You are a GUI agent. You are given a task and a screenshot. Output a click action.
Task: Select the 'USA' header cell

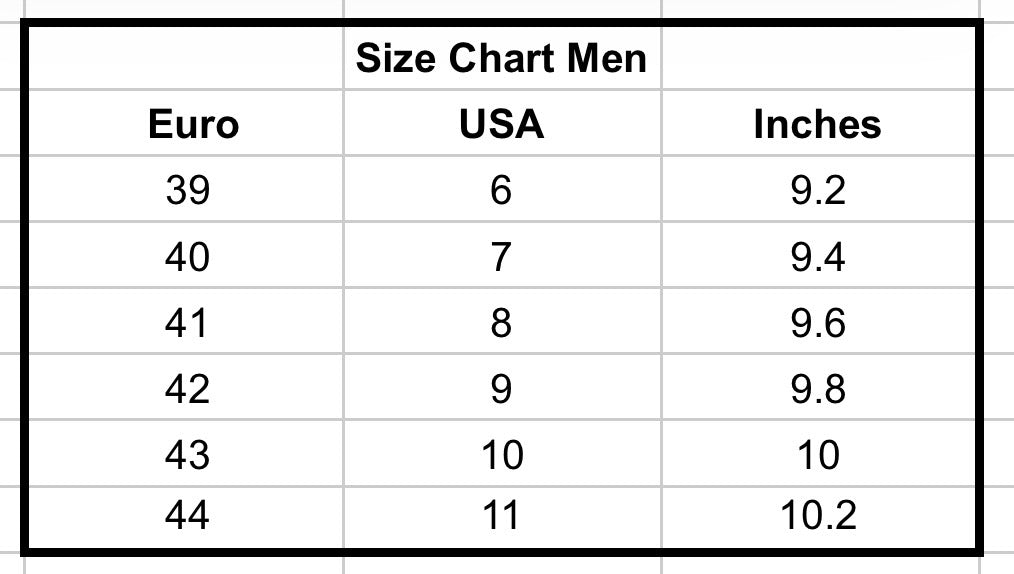pos(501,124)
